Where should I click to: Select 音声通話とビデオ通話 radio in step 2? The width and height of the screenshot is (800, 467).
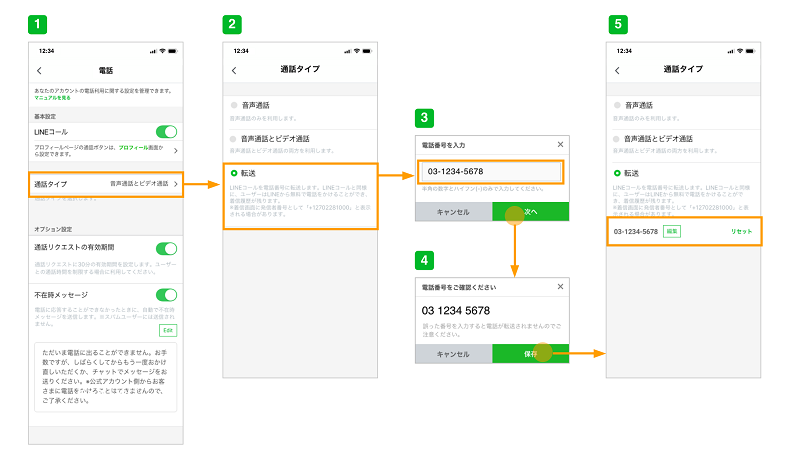pos(234,138)
